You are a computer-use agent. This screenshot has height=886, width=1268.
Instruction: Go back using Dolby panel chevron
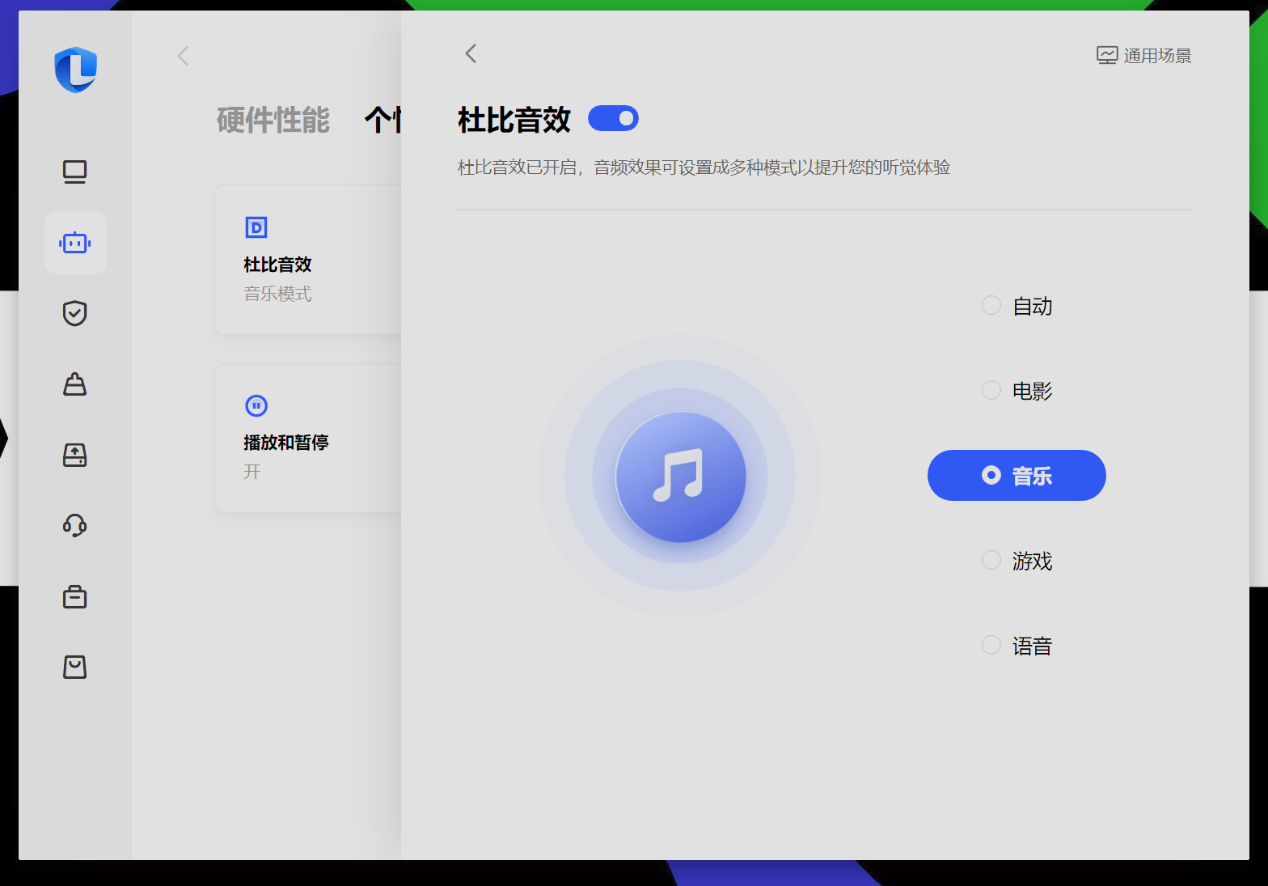(471, 54)
